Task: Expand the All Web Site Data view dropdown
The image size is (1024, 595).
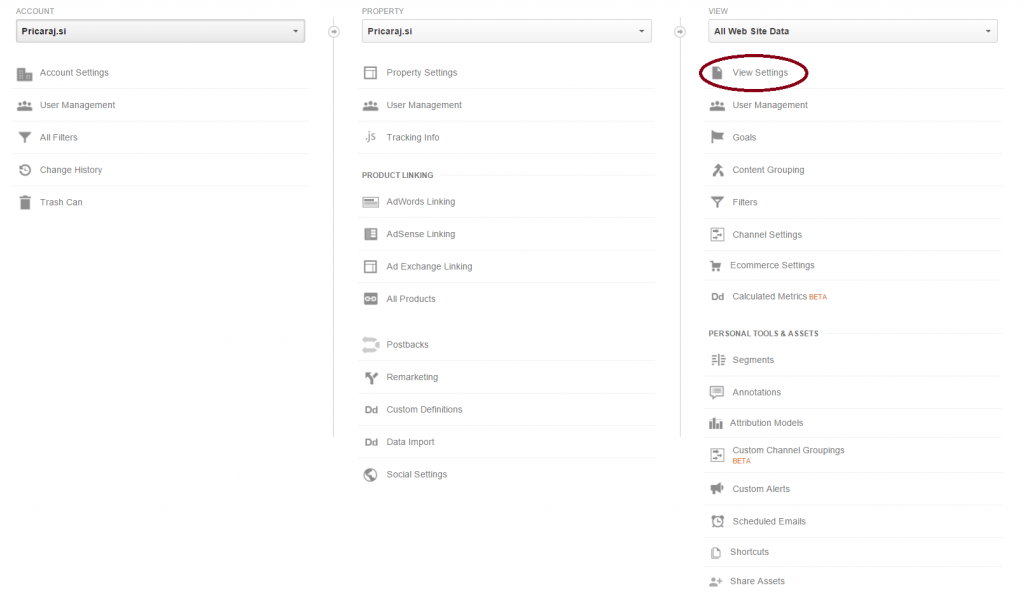Action: tap(852, 32)
